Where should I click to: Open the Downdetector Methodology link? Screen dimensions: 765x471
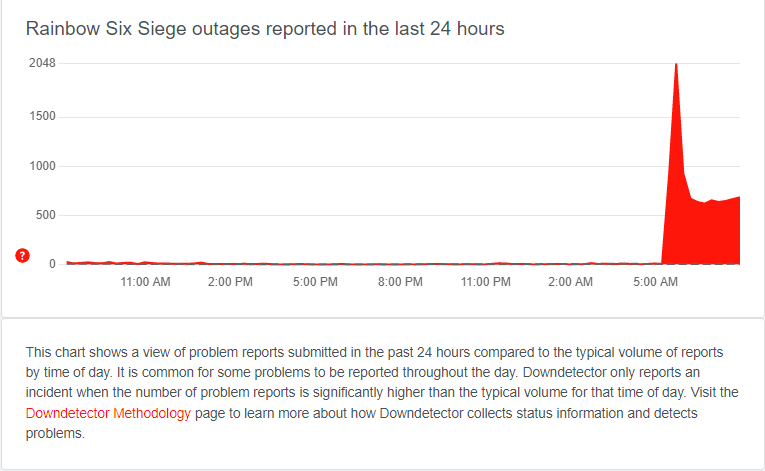108,413
